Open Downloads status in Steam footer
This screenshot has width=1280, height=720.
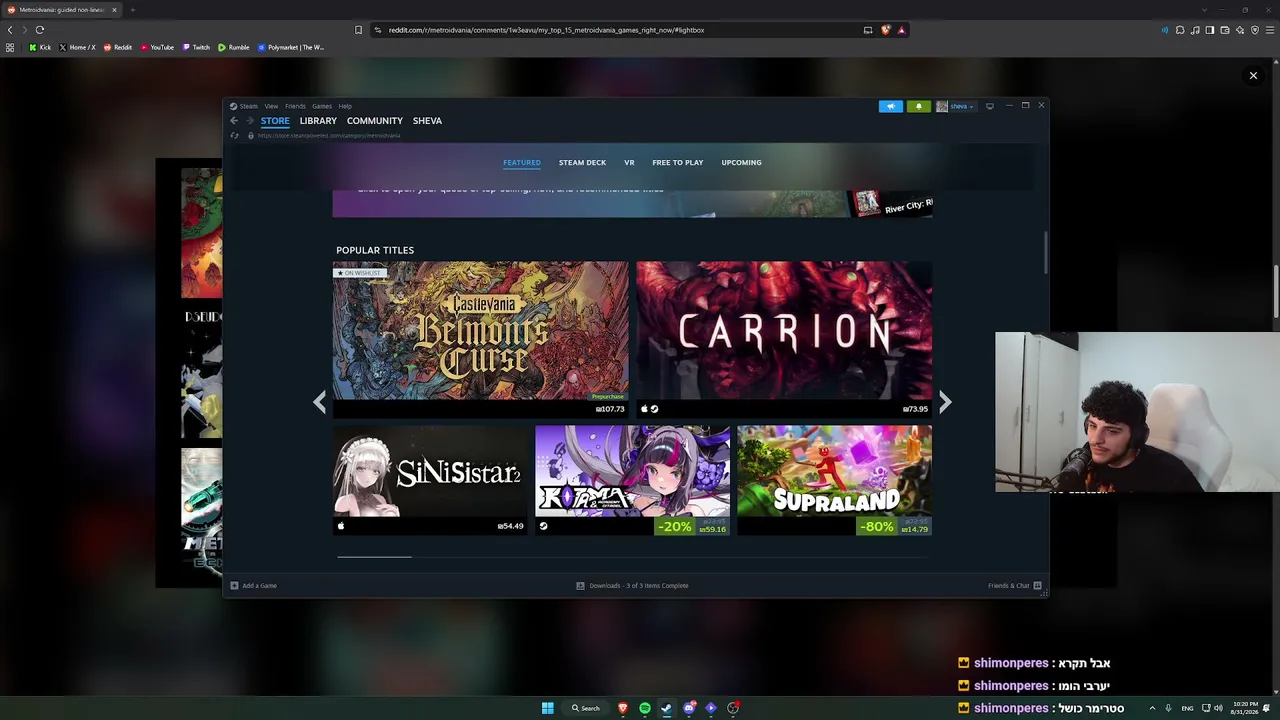[632, 586]
